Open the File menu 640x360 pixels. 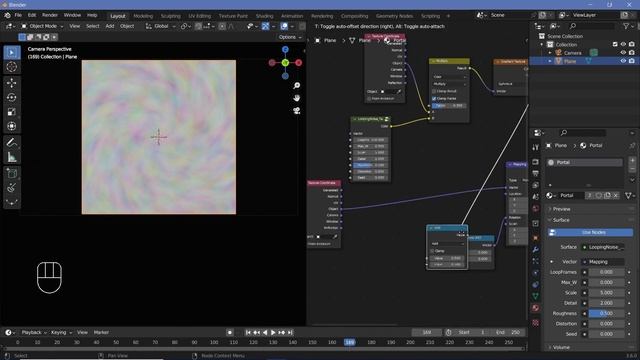pyautogui.click(x=18, y=15)
